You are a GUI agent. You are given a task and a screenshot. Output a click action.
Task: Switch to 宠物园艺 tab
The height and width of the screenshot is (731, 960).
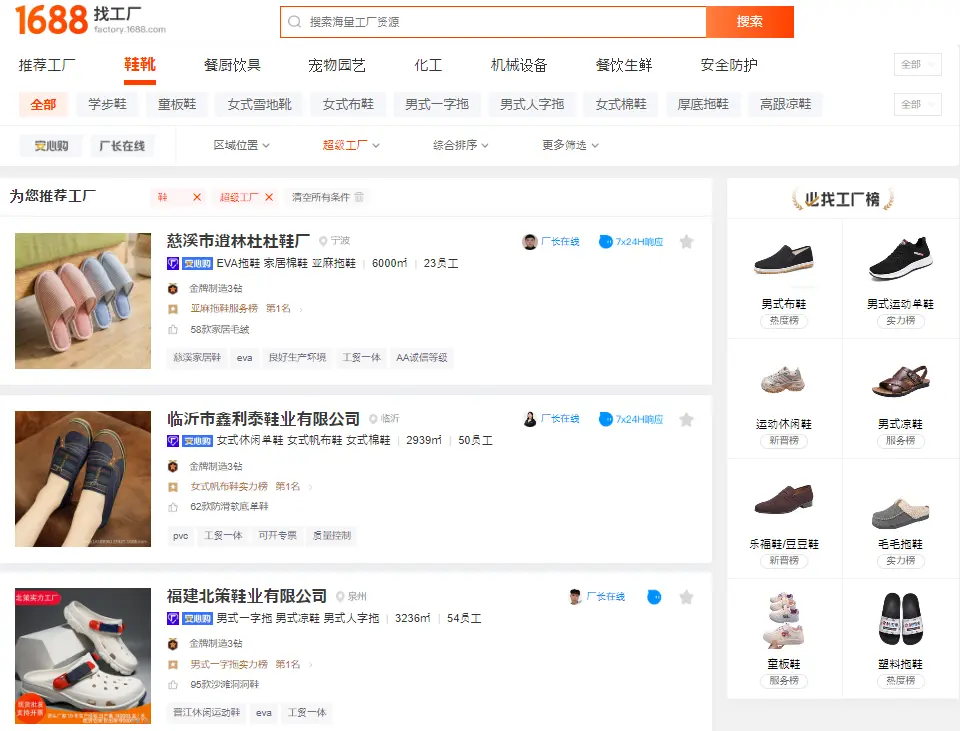coord(336,65)
